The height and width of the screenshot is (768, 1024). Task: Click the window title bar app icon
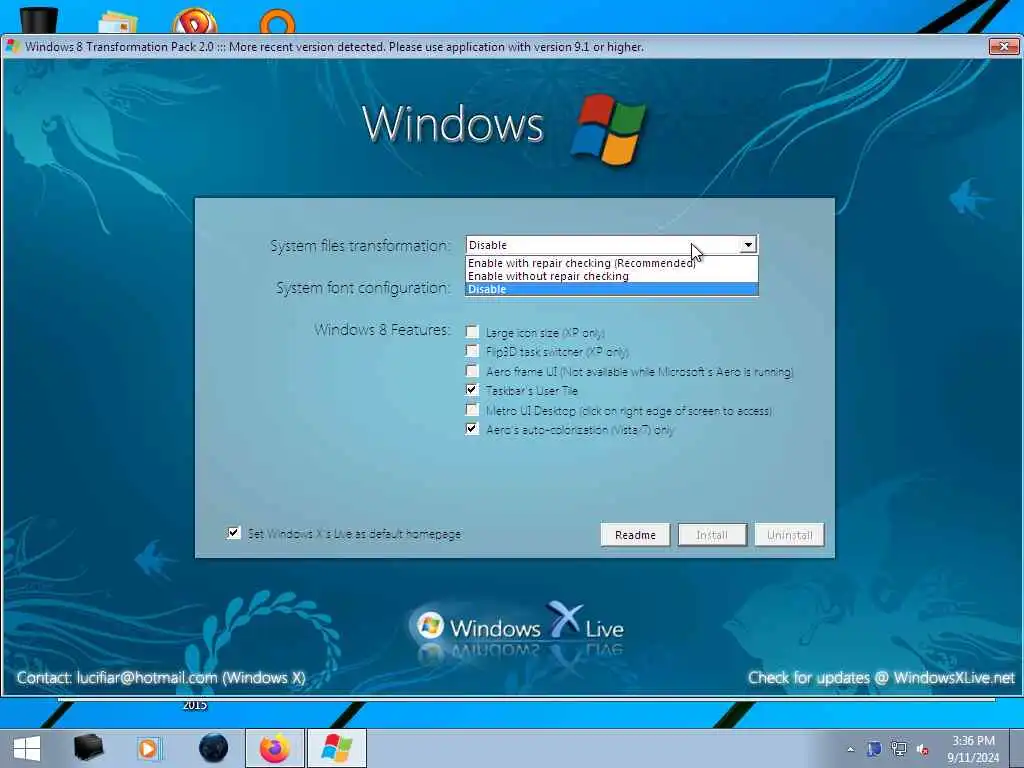pyautogui.click(x=13, y=46)
